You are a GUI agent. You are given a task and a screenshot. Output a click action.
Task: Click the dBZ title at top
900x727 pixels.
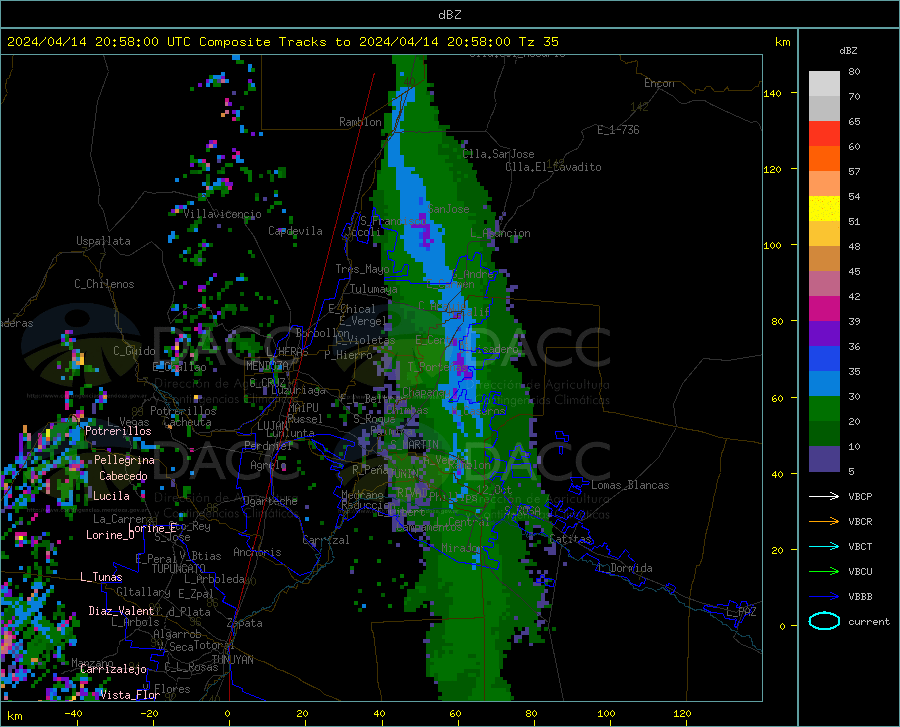[449, 15]
